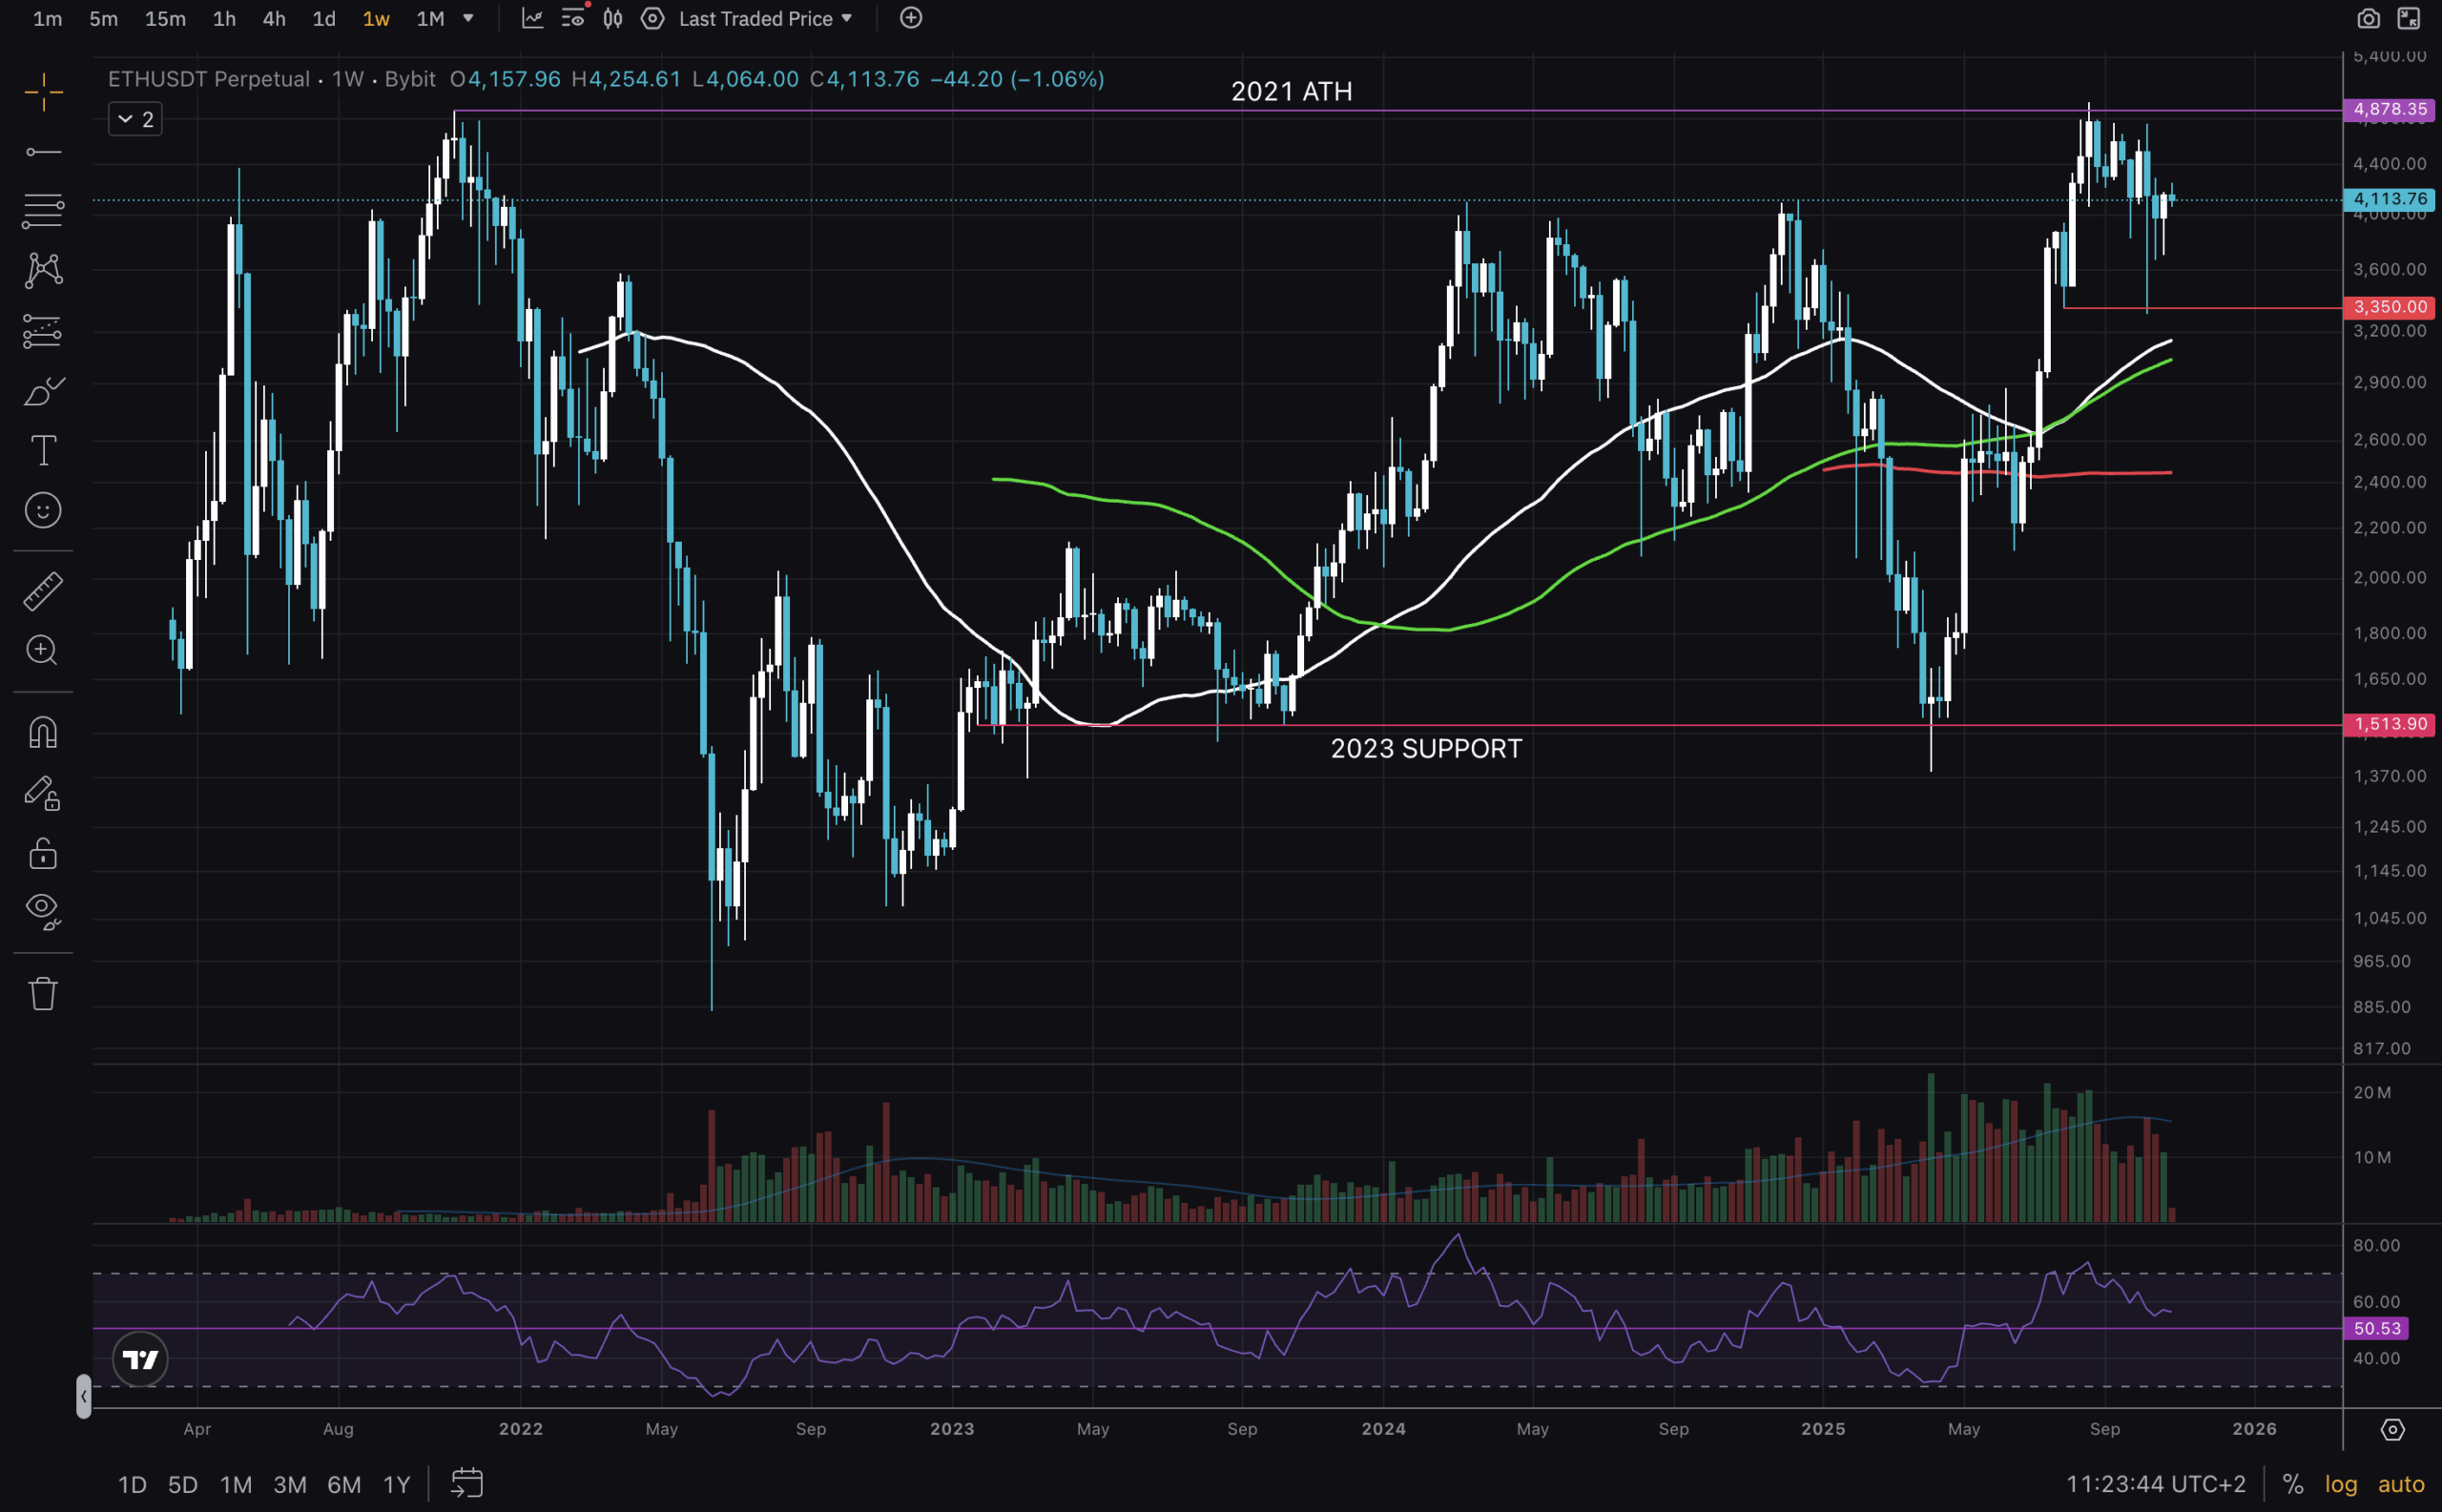
Task: Toggle lock for all drawings
Action: point(43,853)
